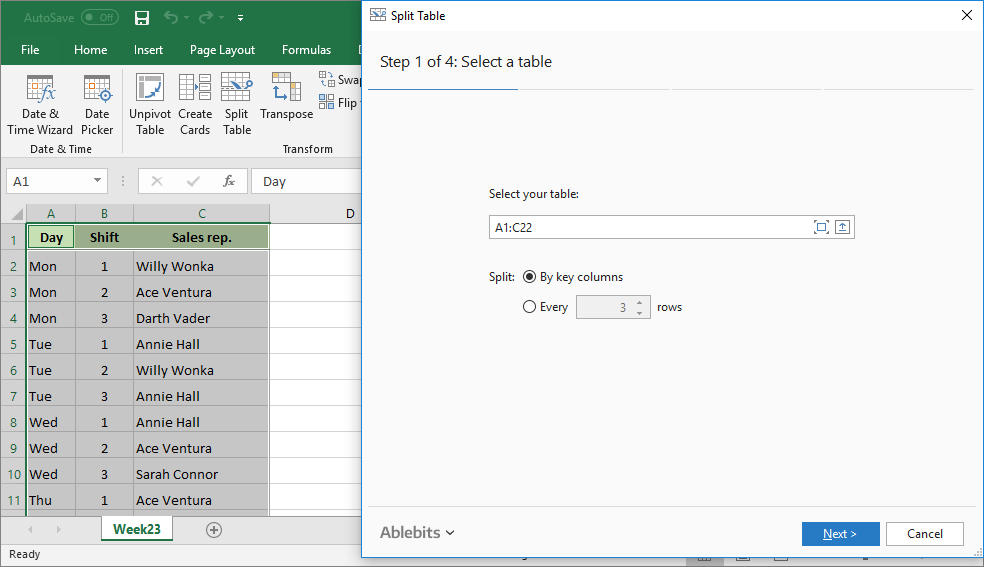Click the Swap ranges icon
984x567 pixels.
click(x=327, y=79)
